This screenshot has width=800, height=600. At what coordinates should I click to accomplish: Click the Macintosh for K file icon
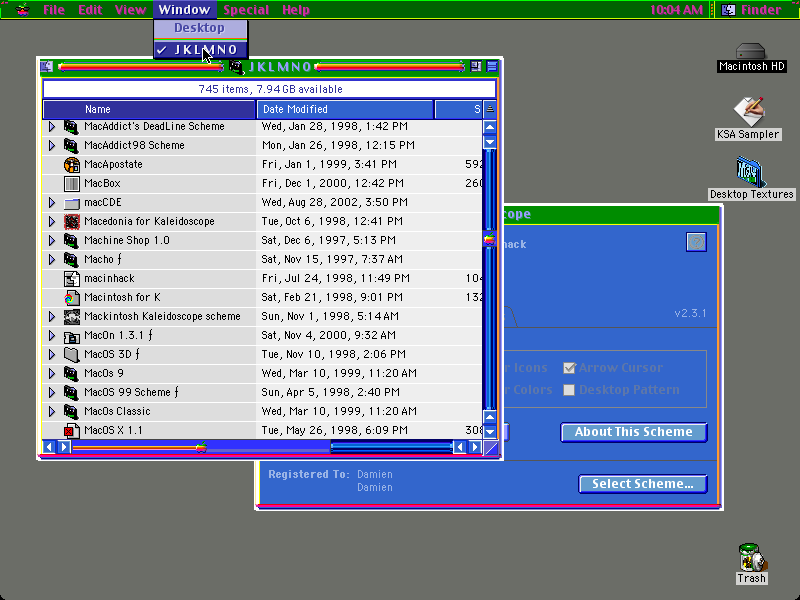(71, 297)
